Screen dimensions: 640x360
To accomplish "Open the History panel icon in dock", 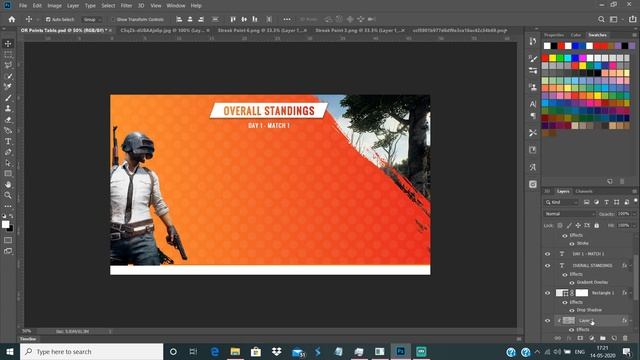I will [x=533, y=41].
